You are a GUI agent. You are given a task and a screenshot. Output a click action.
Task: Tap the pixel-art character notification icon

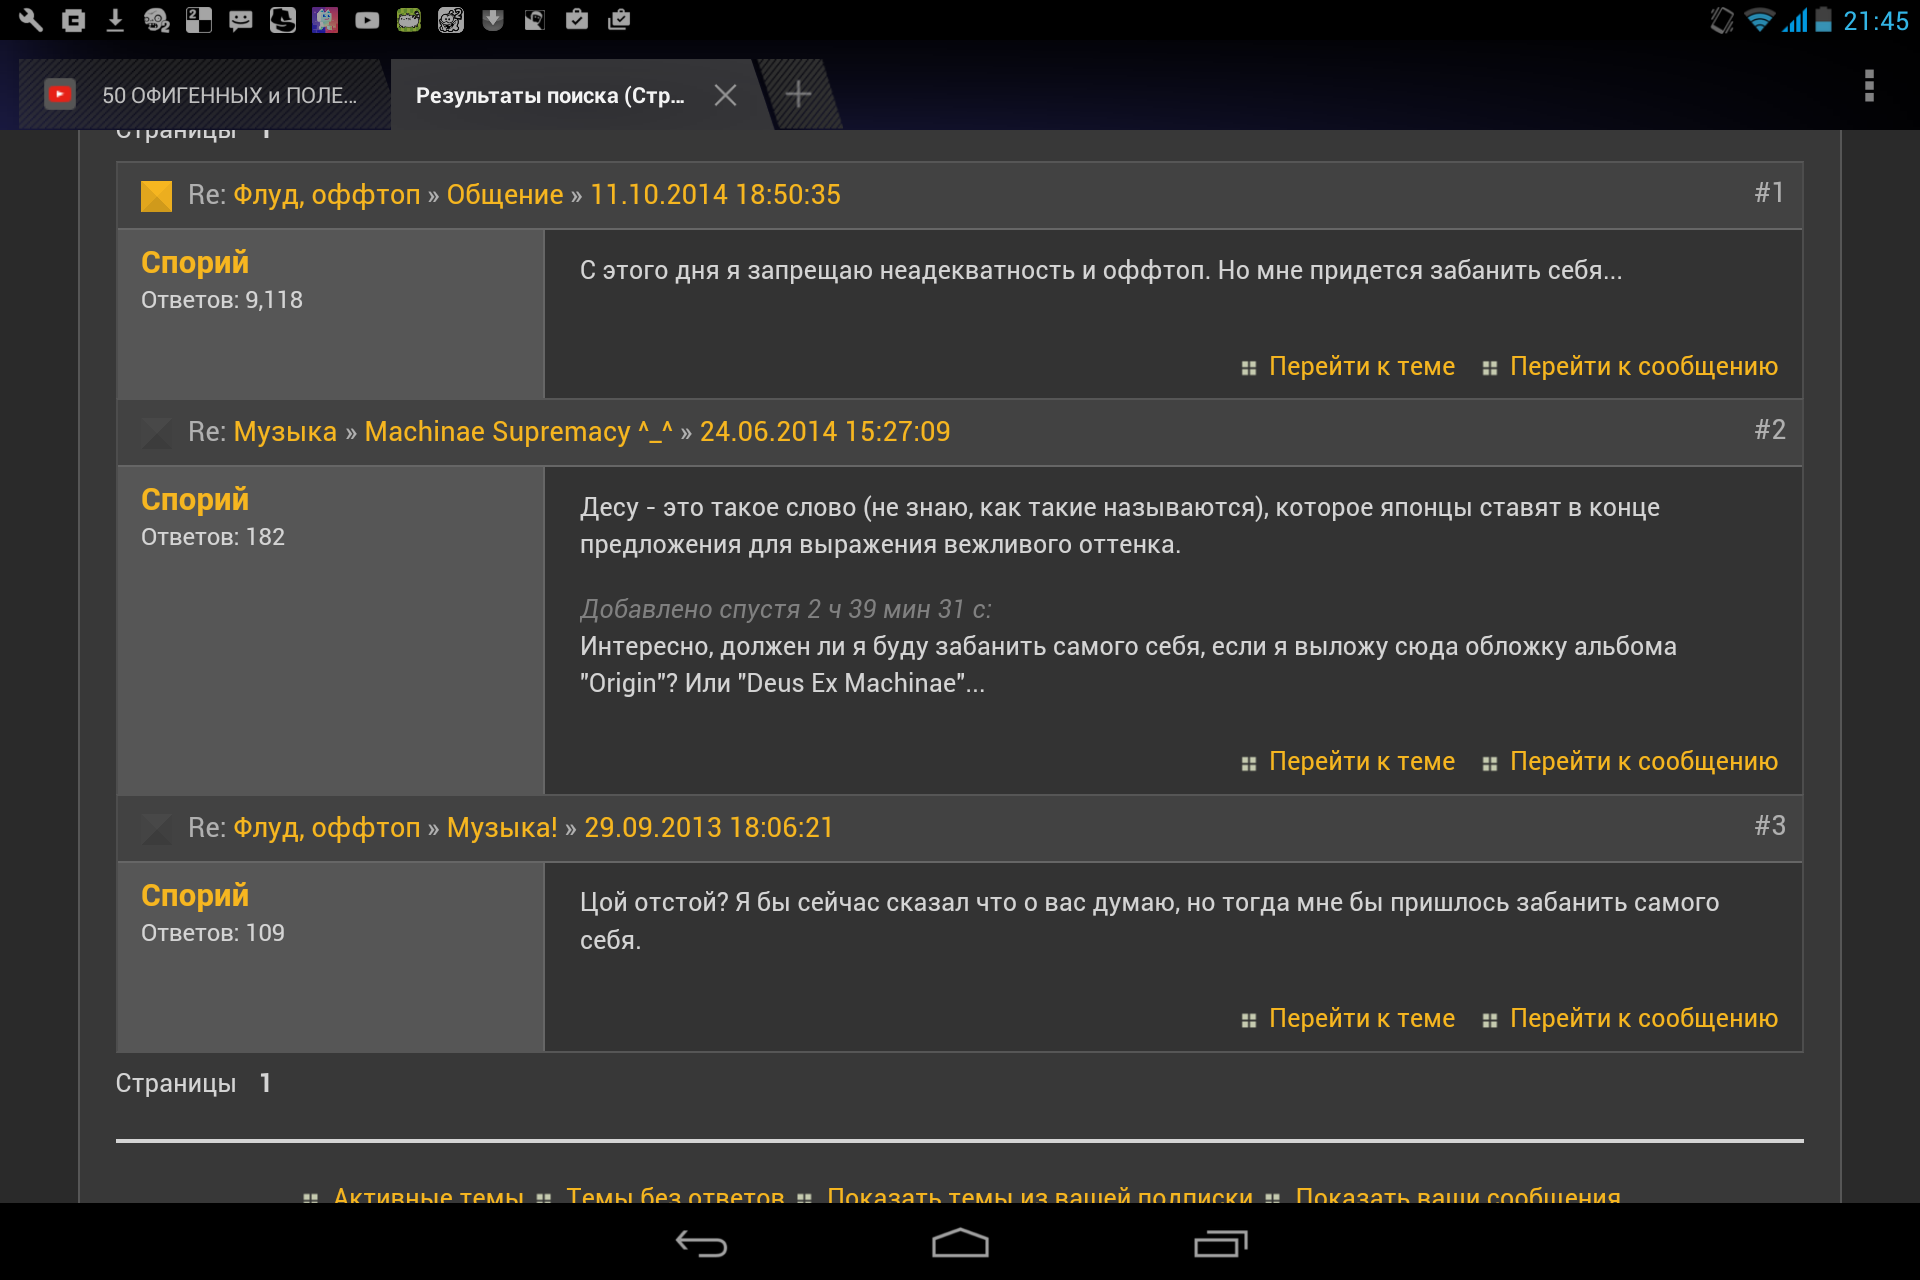pyautogui.click(x=325, y=20)
